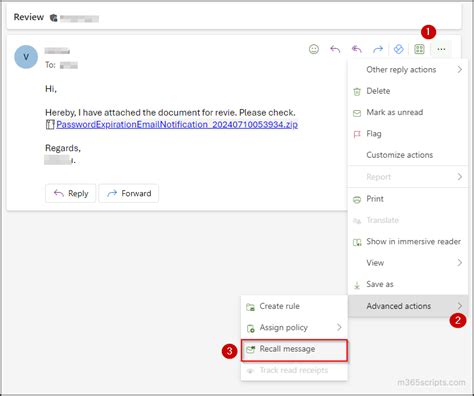Choose Save as menu entry
The width and height of the screenshot is (474, 396).
[x=408, y=284]
